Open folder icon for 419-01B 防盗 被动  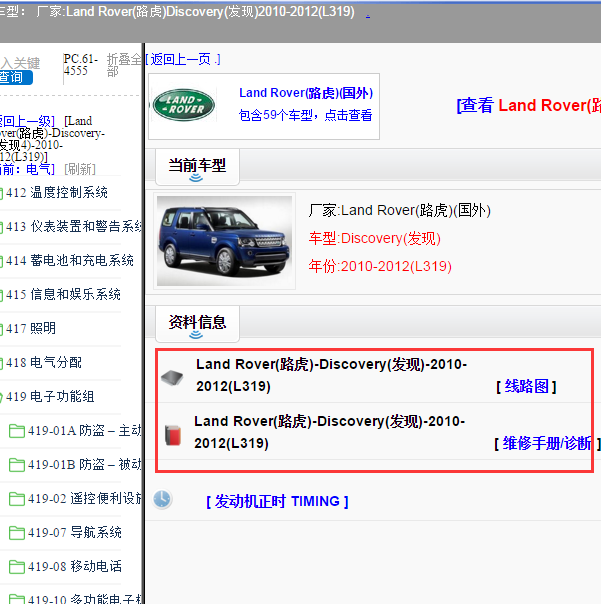click(x=17, y=465)
